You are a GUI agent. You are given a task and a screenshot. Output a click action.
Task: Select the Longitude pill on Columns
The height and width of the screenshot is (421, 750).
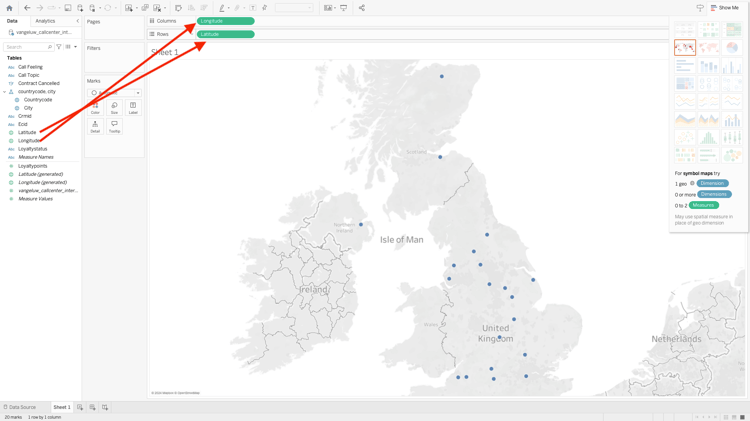pyautogui.click(x=225, y=21)
